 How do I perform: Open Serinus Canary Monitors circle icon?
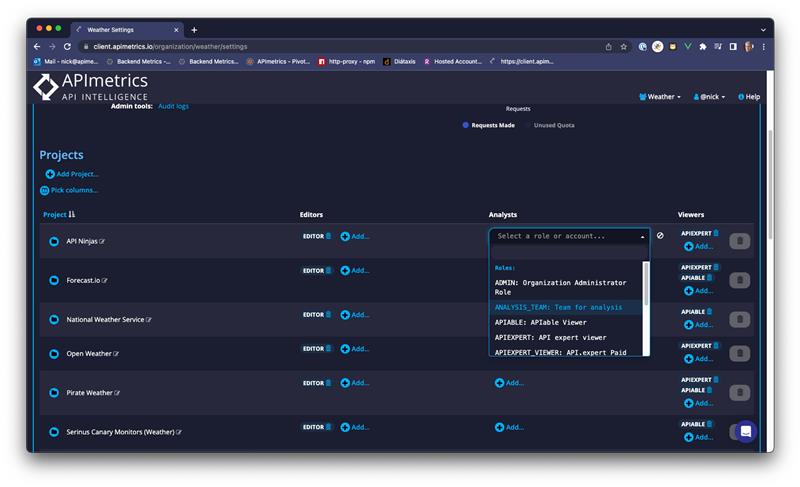[x=54, y=432]
